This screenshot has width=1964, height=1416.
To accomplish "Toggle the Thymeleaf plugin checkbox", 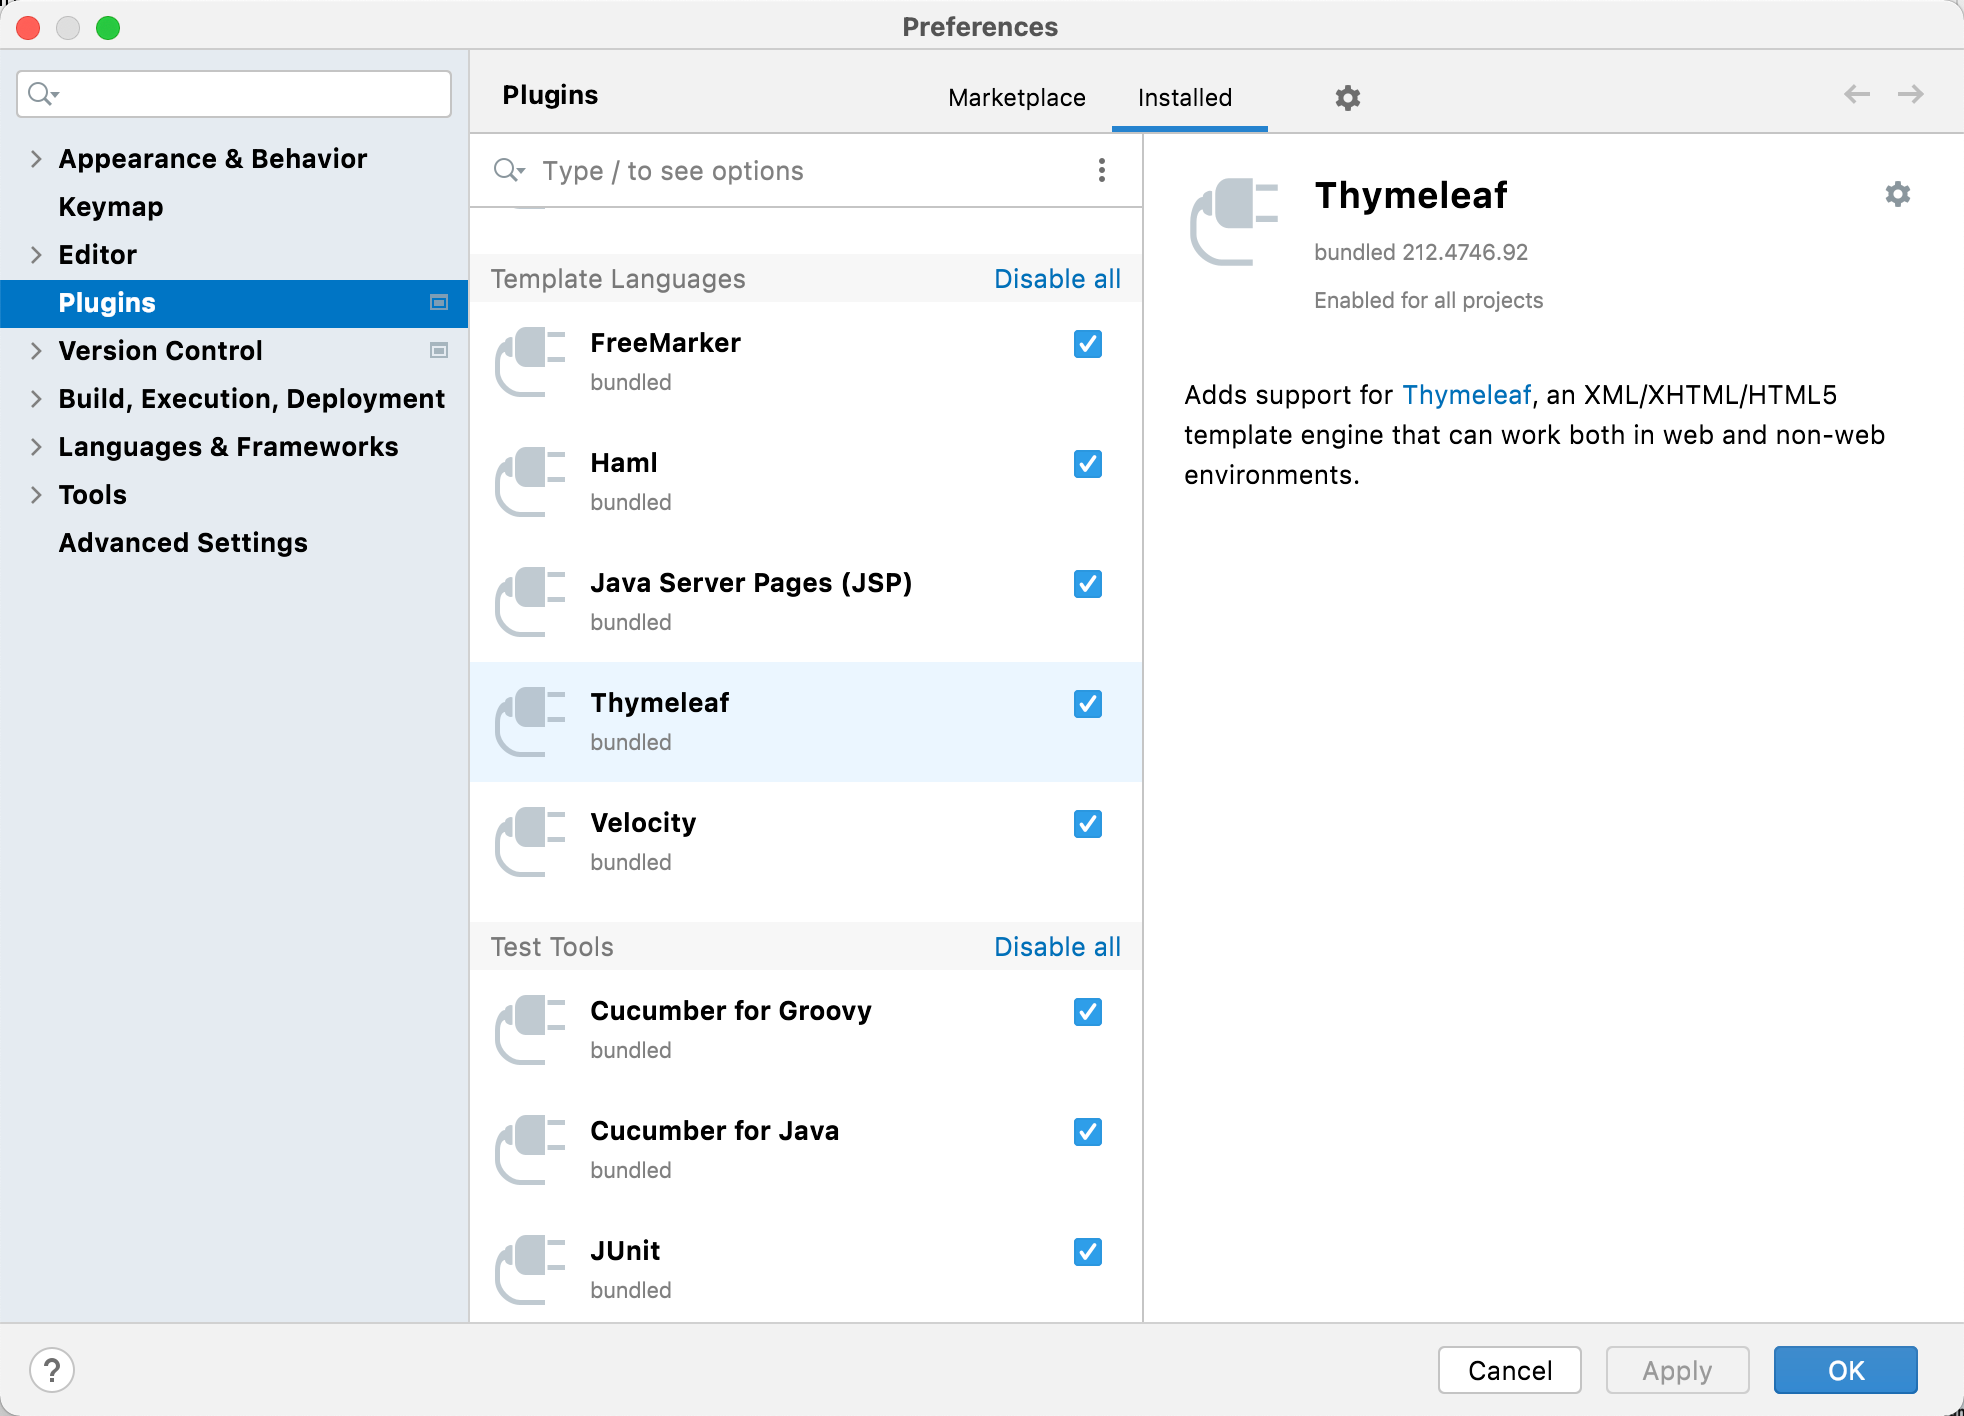I will 1087,704.
